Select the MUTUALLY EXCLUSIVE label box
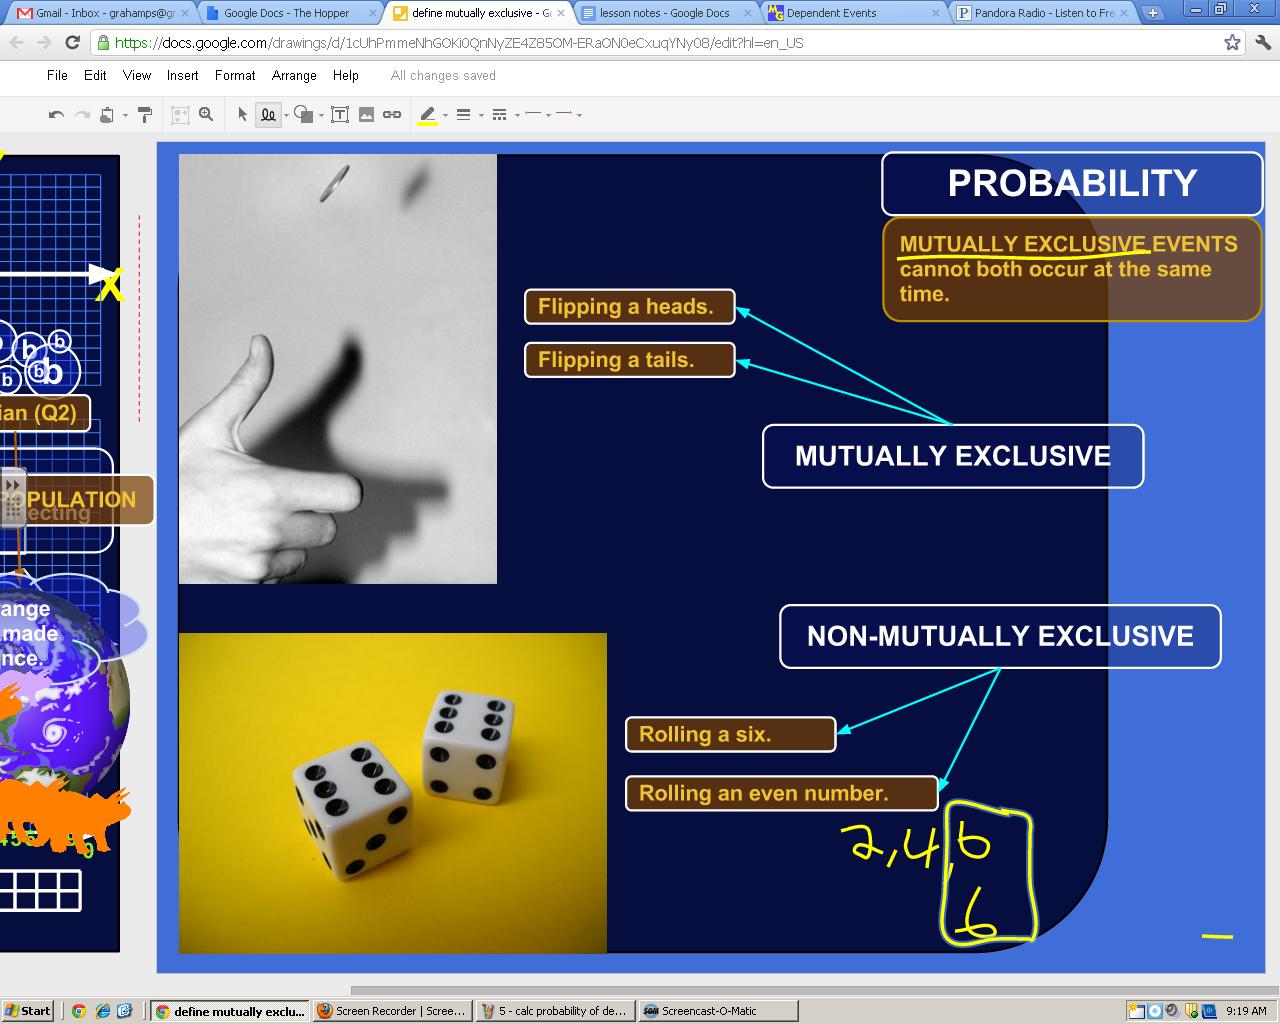The width and height of the screenshot is (1280, 1024). tap(953, 456)
